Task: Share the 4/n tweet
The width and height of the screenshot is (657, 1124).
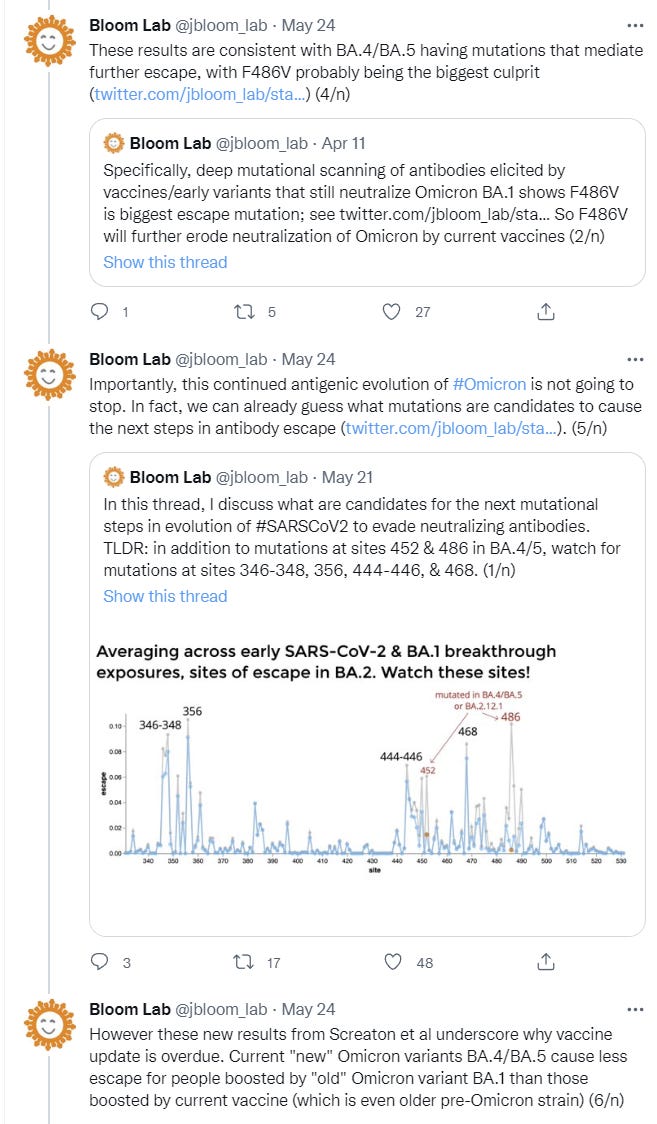Action: tap(546, 312)
